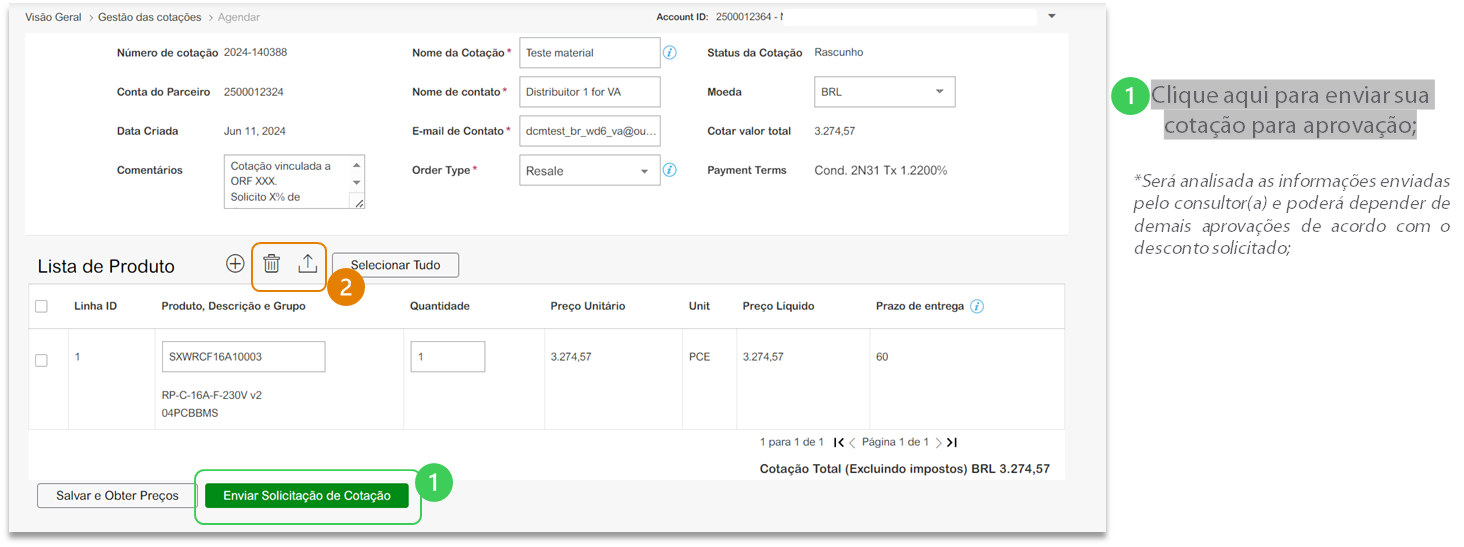Screen dimensions: 1464x547
Task: Click the Preço Unitário column header
Action: 588,306
